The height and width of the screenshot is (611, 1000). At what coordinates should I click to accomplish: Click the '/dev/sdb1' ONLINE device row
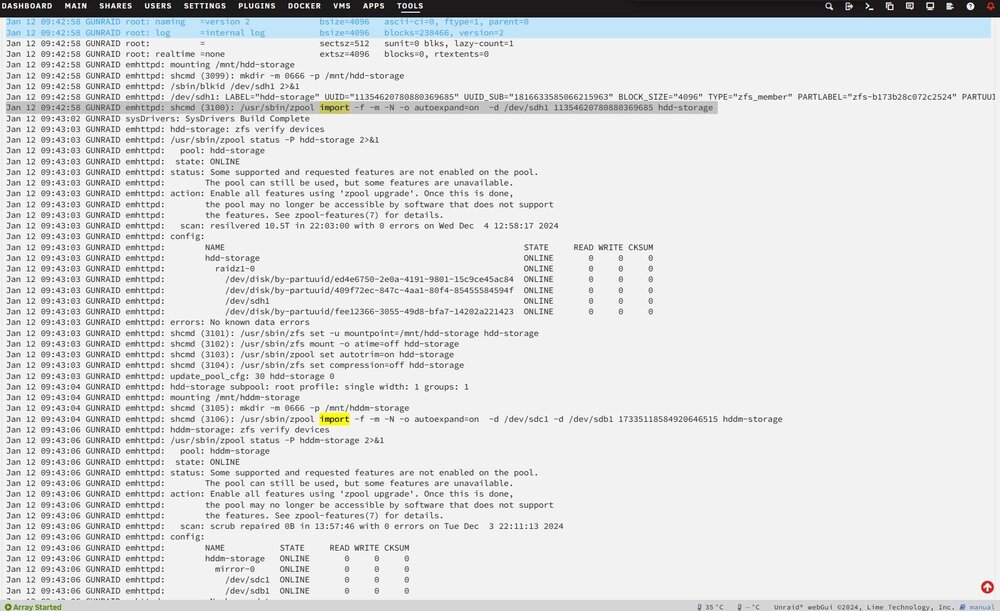(x=207, y=591)
